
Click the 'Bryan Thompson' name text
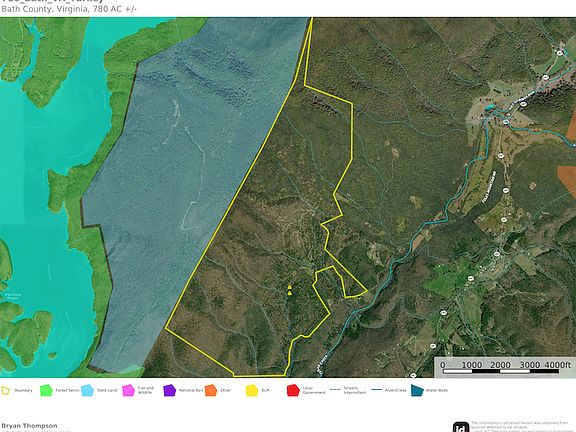[29, 425]
